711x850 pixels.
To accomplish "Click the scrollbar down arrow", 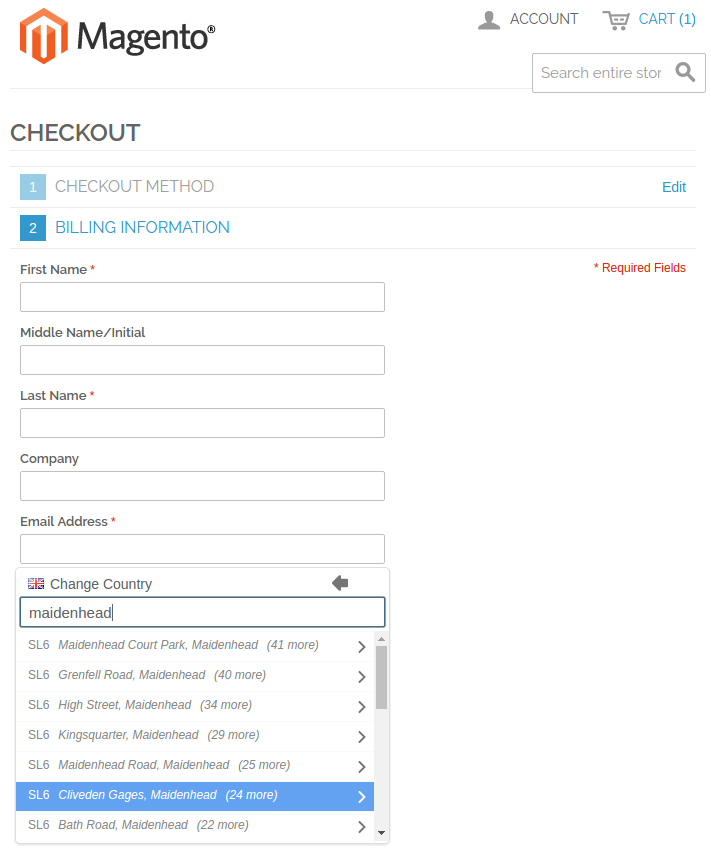I will coord(382,833).
